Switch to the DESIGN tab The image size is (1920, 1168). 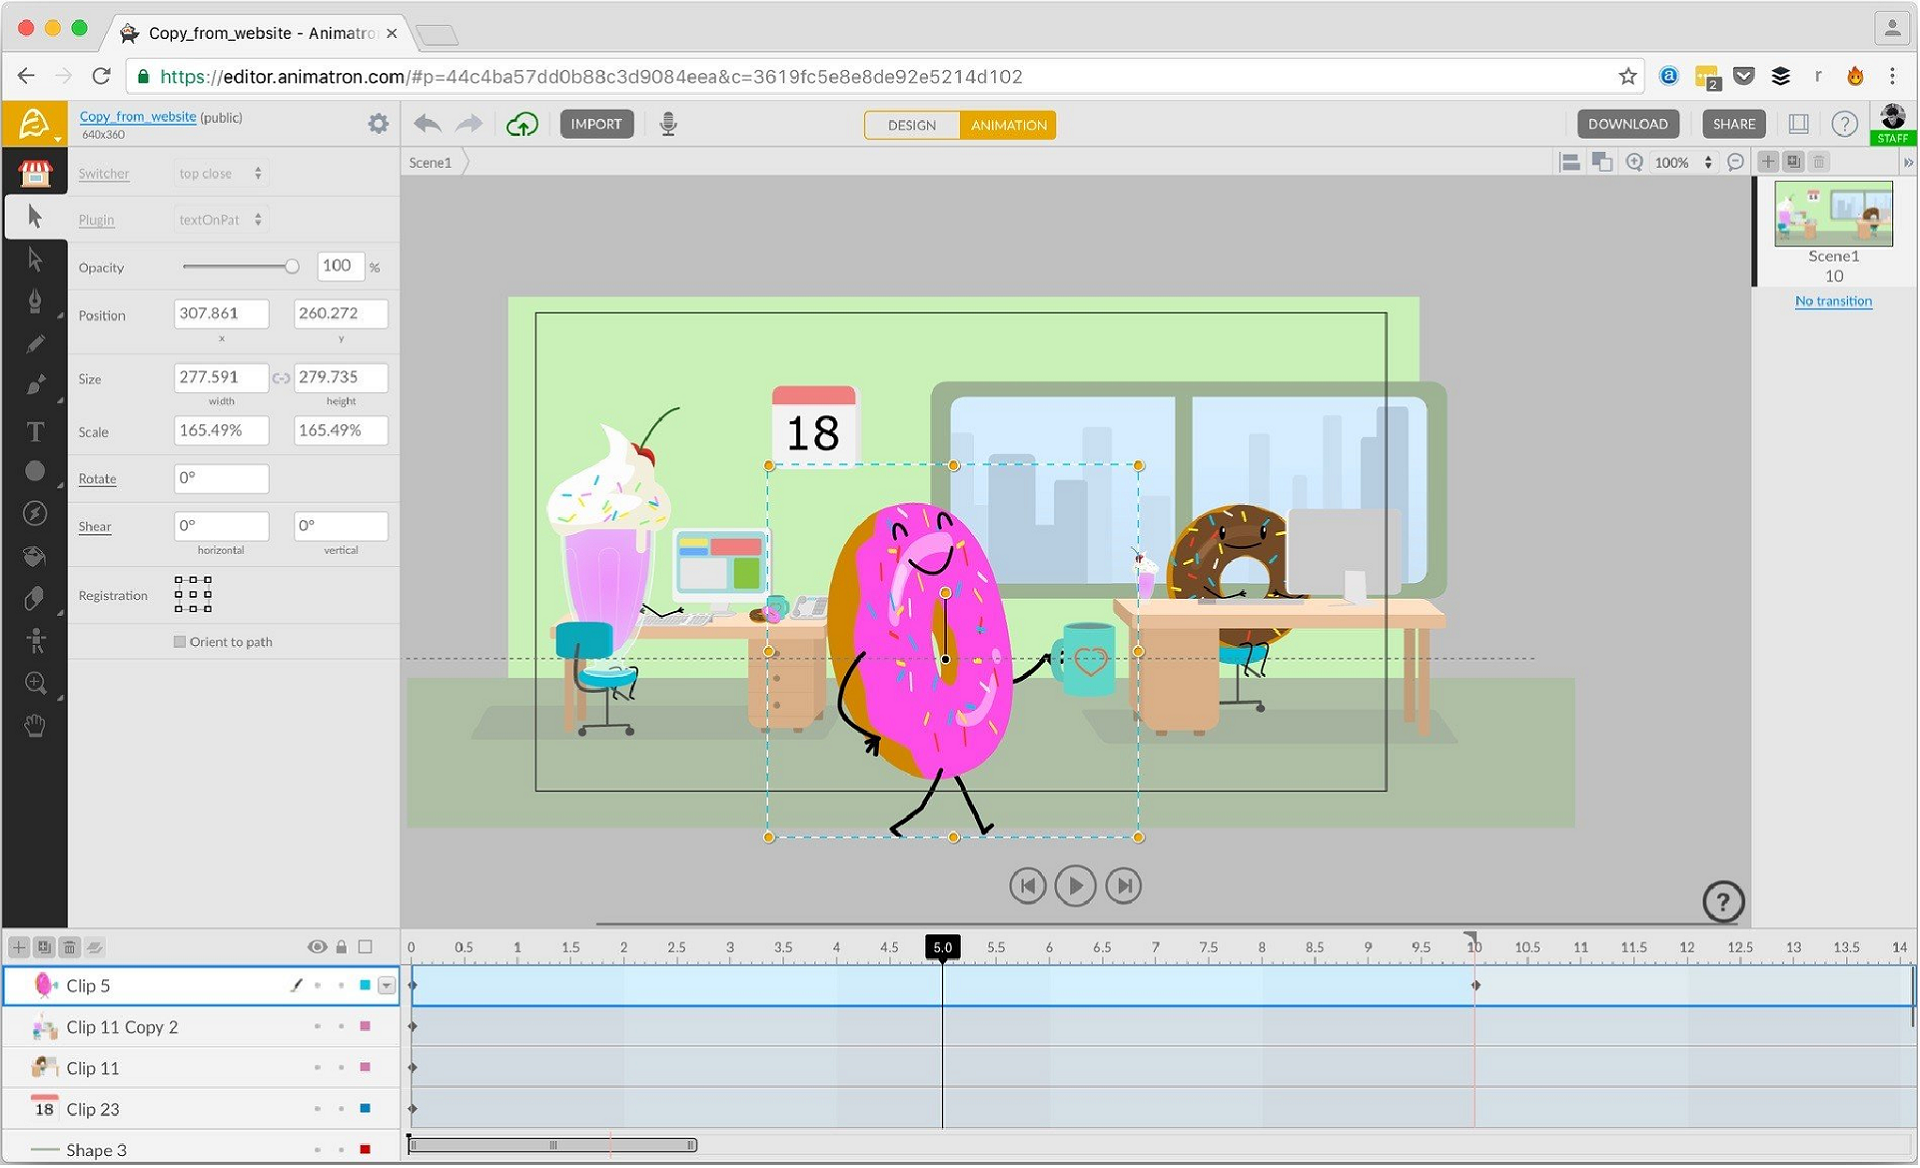912,125
